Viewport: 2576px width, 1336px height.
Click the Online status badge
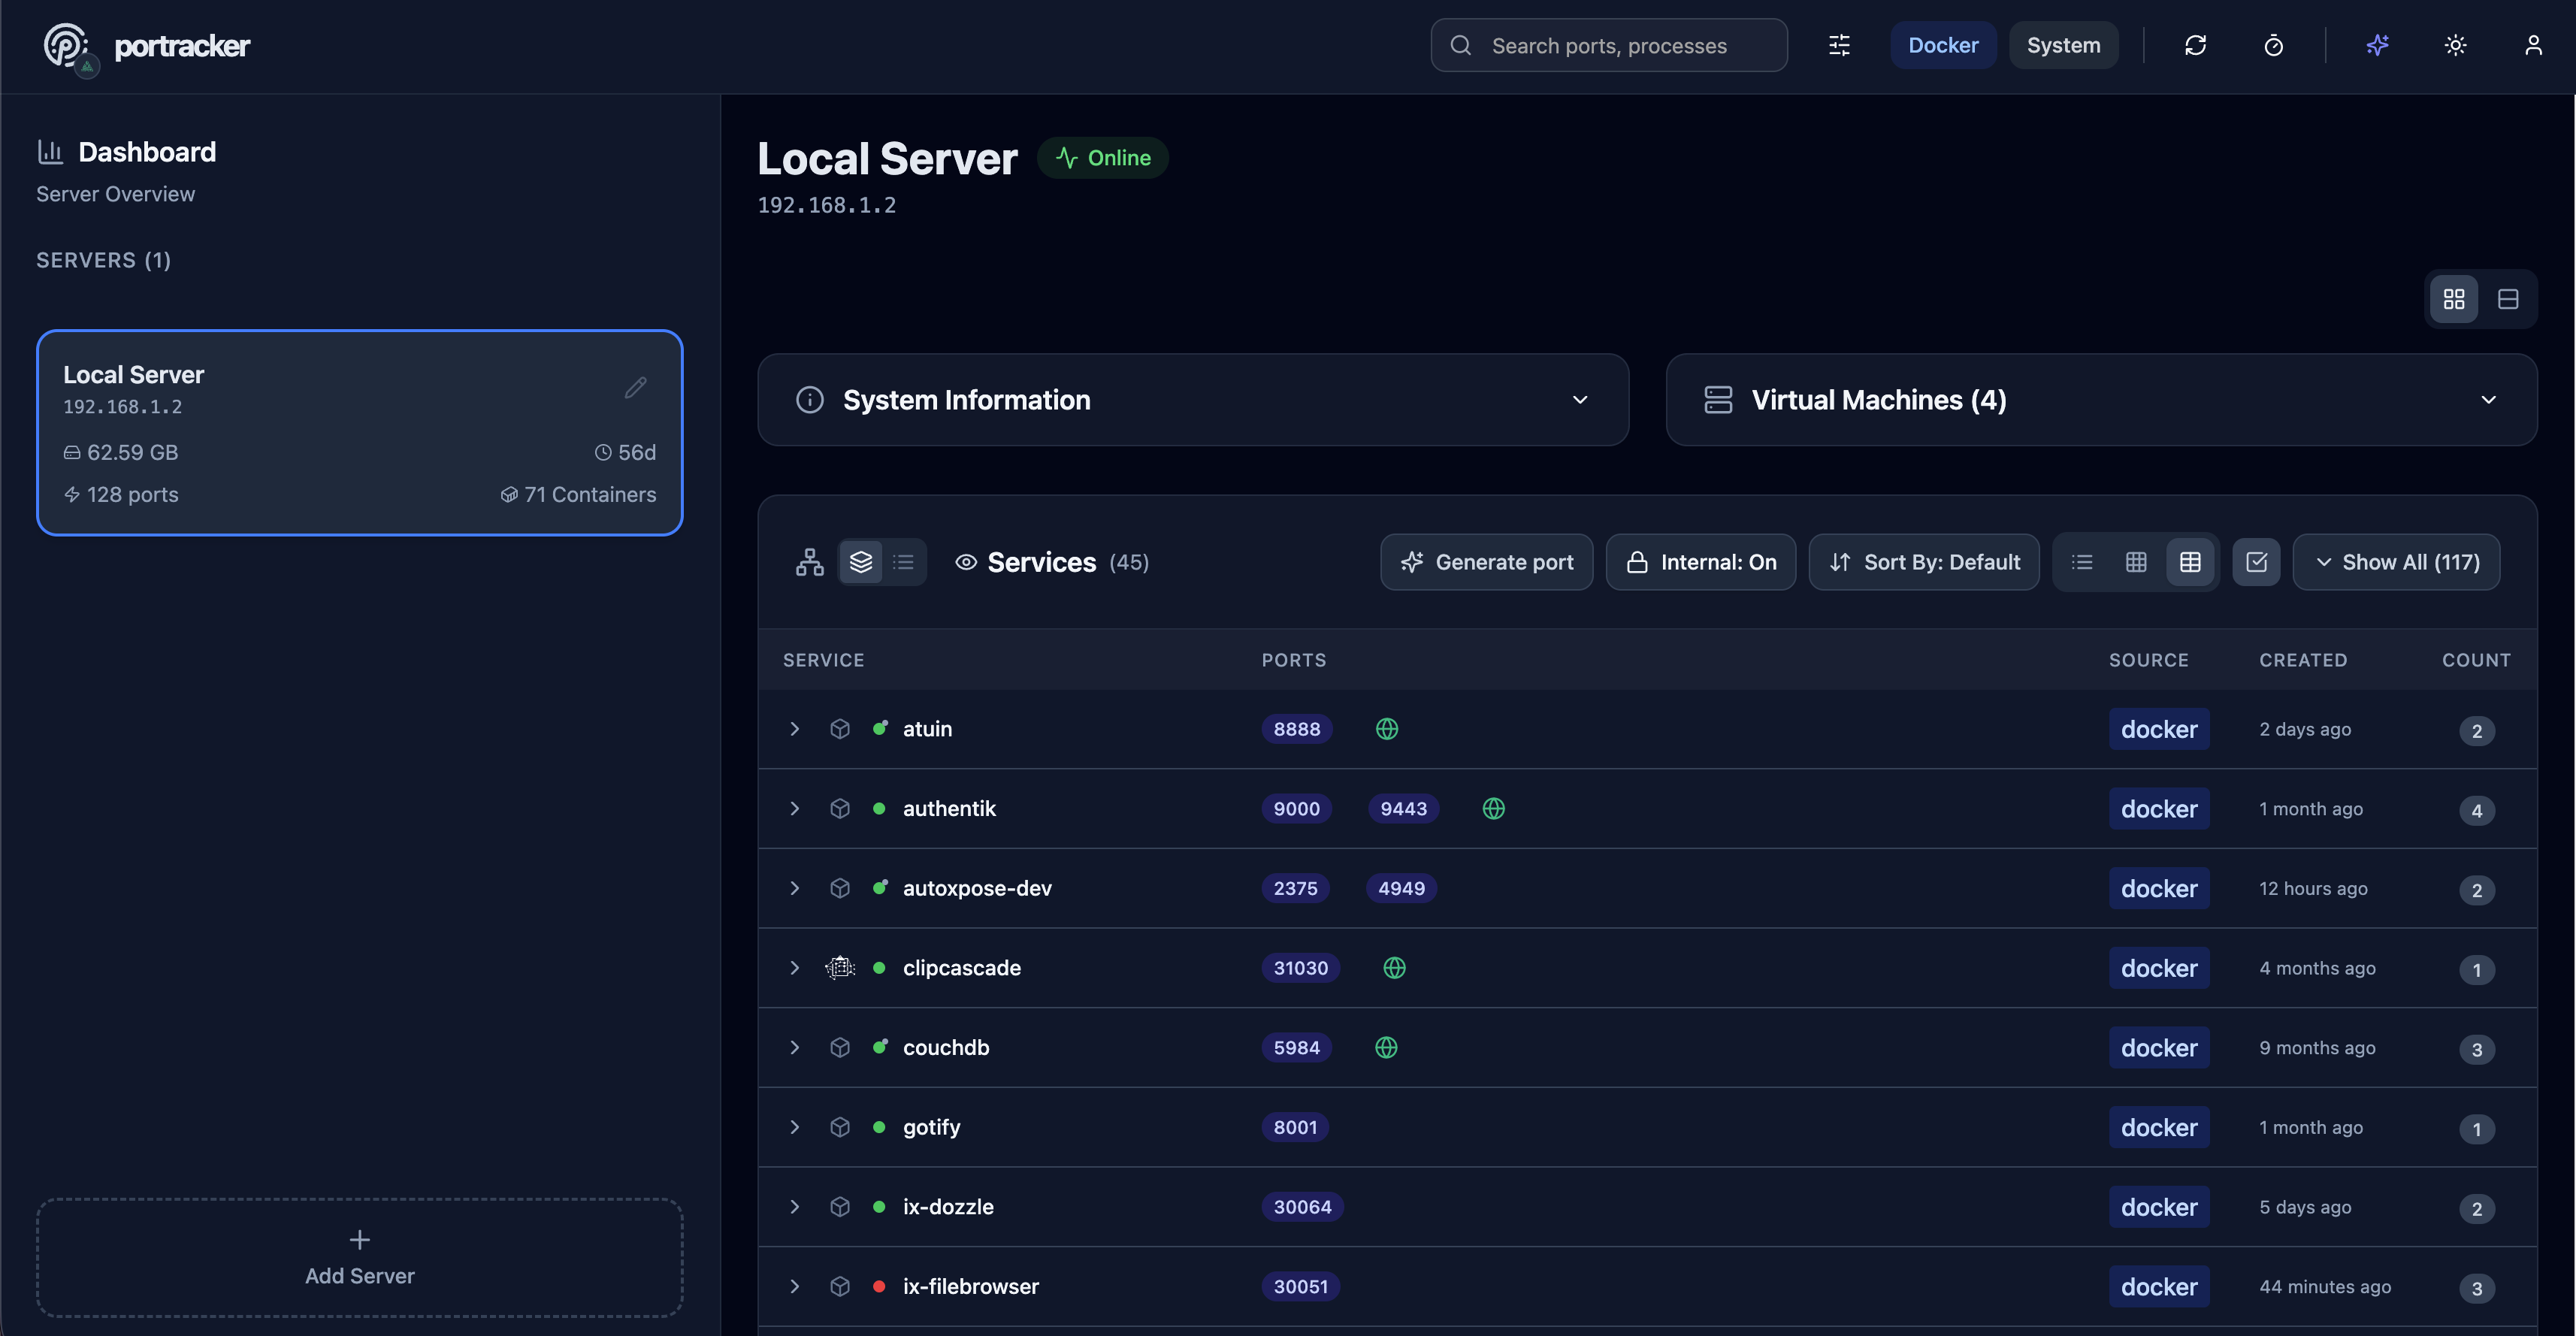click(x=1102, y=158)
